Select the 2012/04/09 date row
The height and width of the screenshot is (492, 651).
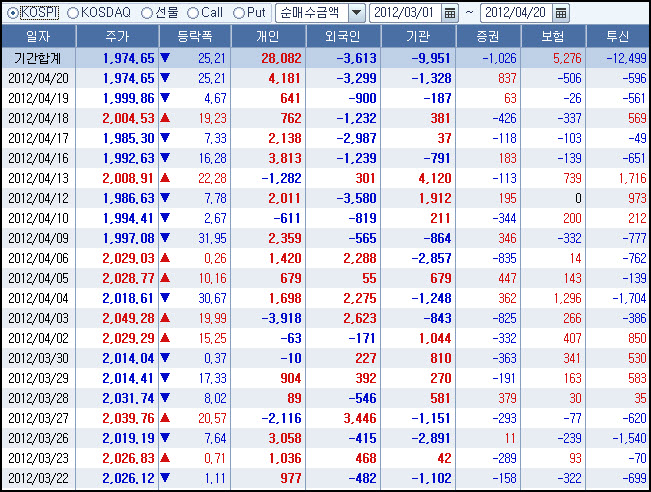[325, 238]
